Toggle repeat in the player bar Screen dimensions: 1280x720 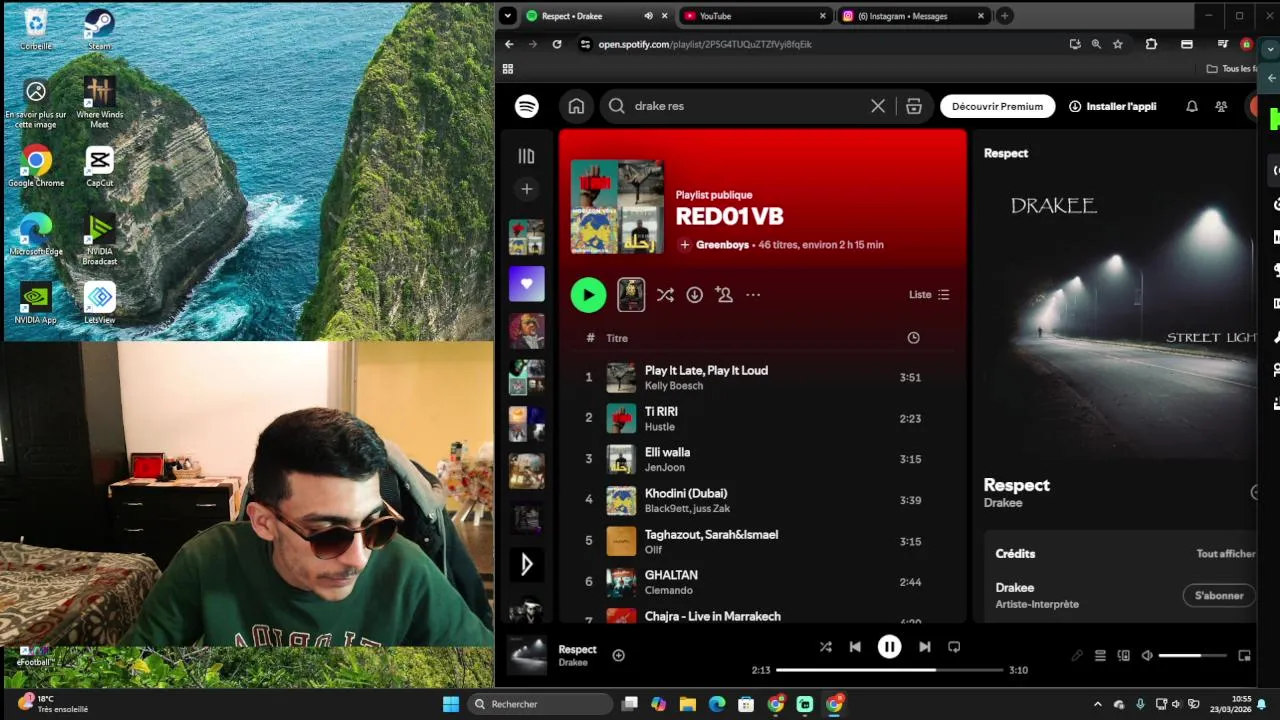(954, 647)
